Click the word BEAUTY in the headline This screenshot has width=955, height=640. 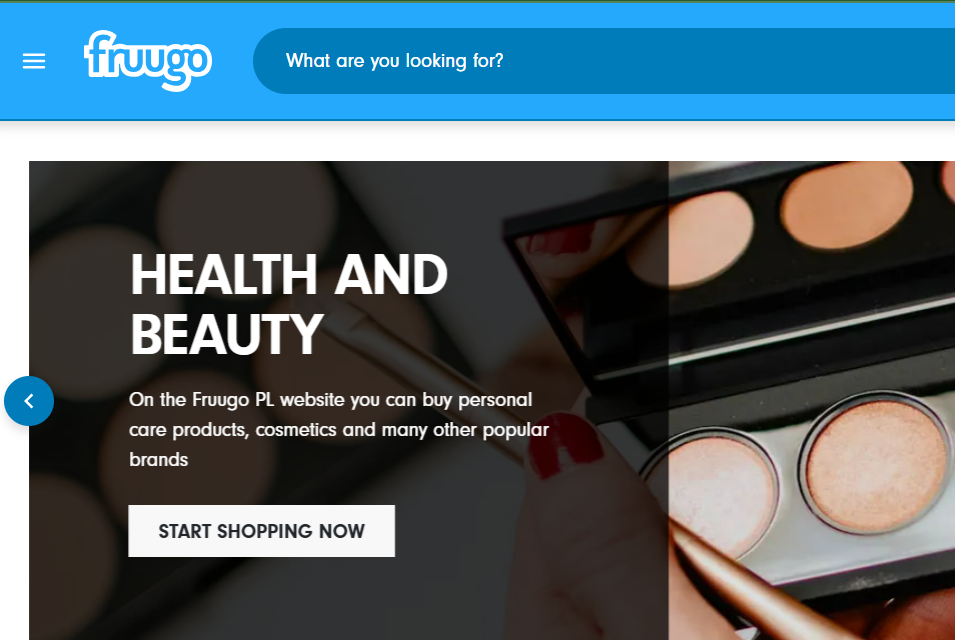[226, 334]
